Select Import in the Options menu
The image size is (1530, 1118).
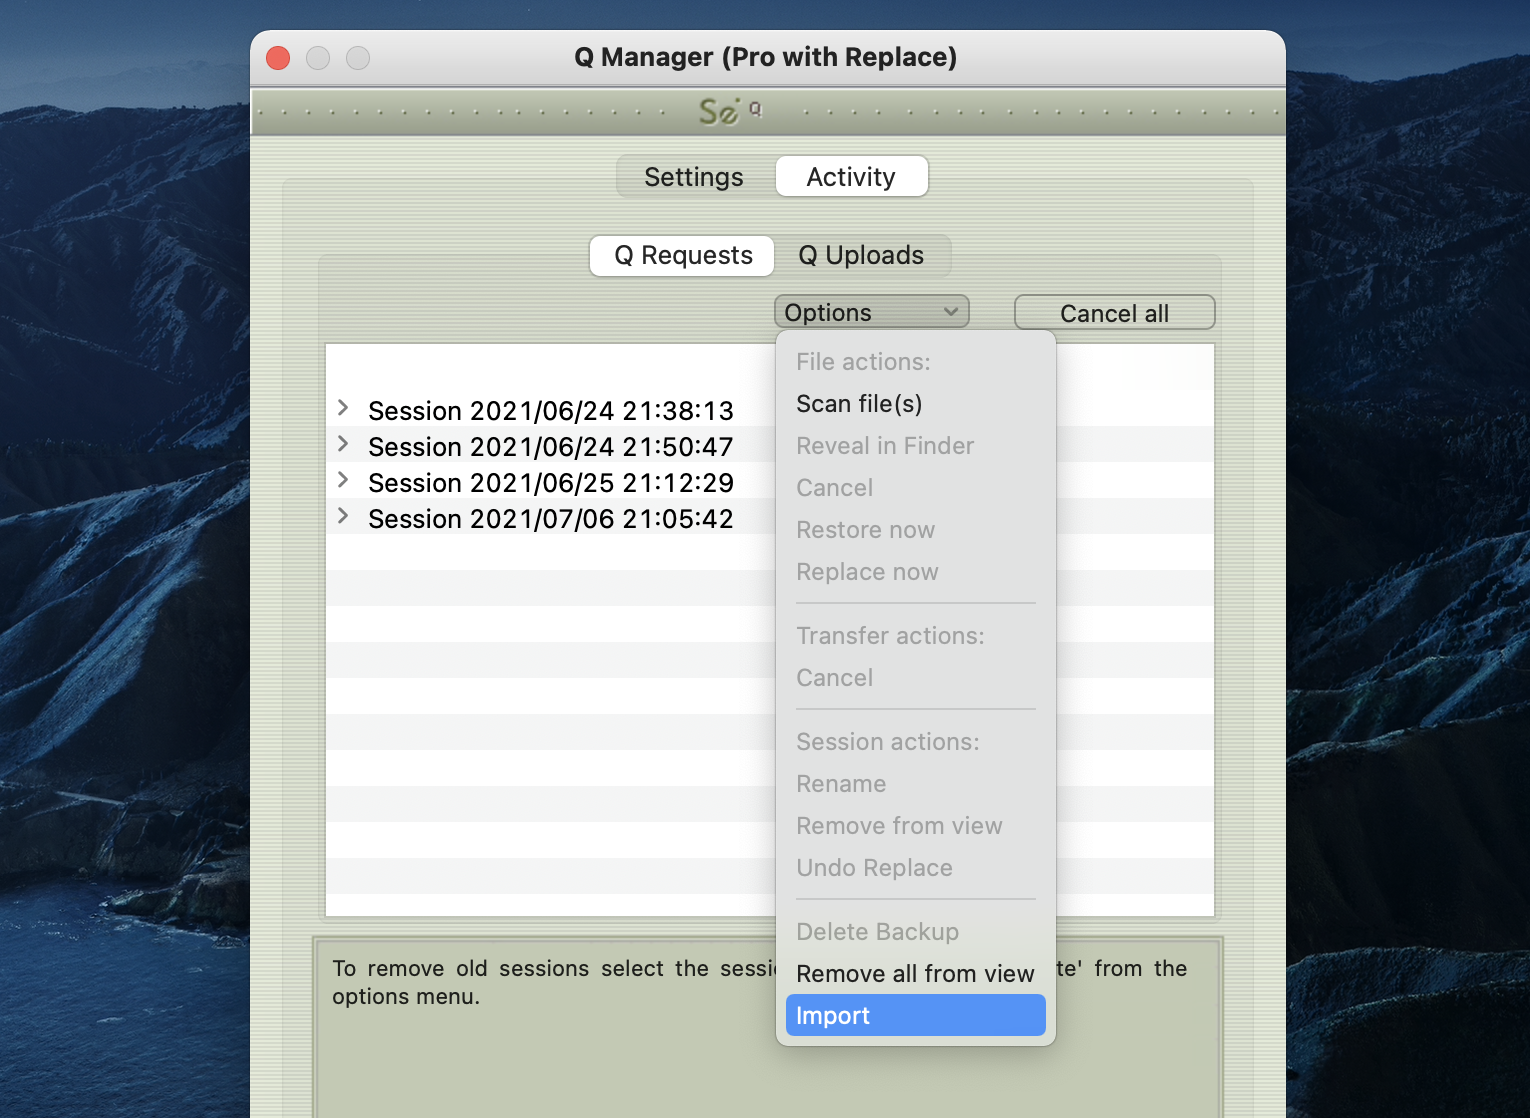915,1016
